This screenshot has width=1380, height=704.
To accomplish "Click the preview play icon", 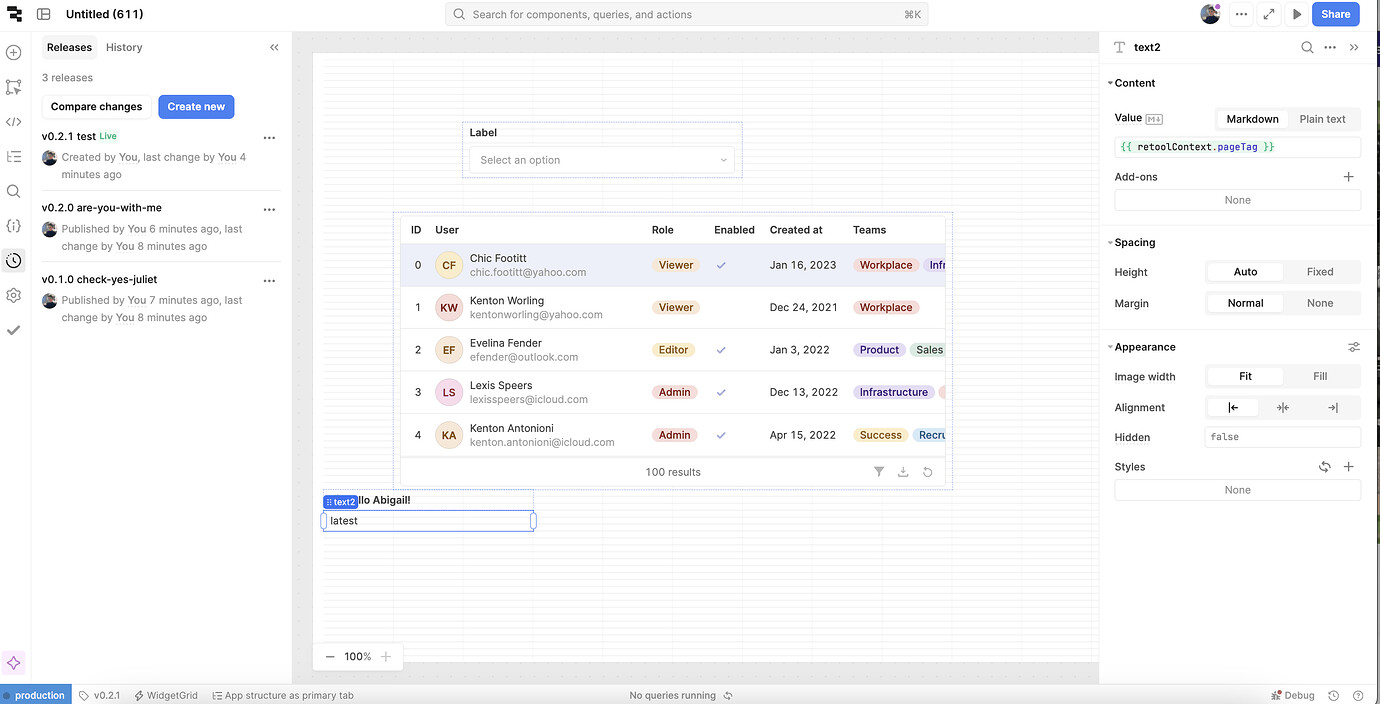I will click(1297, 14).
